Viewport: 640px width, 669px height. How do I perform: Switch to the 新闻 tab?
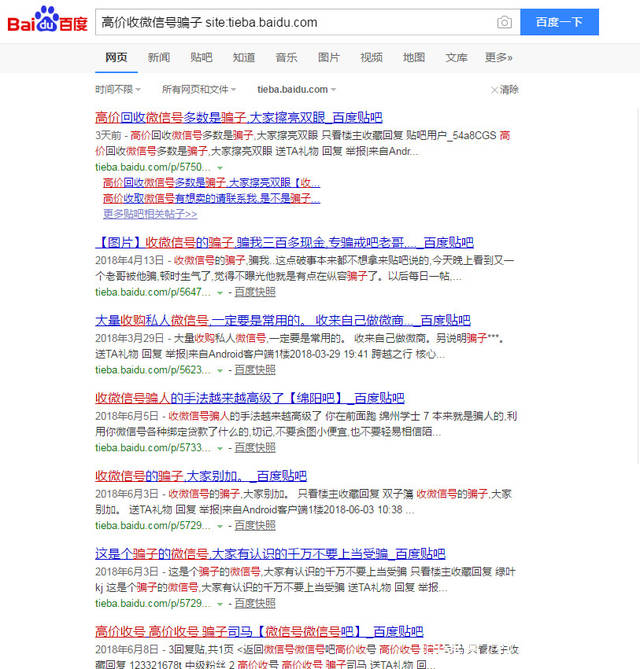click(159, 57)
